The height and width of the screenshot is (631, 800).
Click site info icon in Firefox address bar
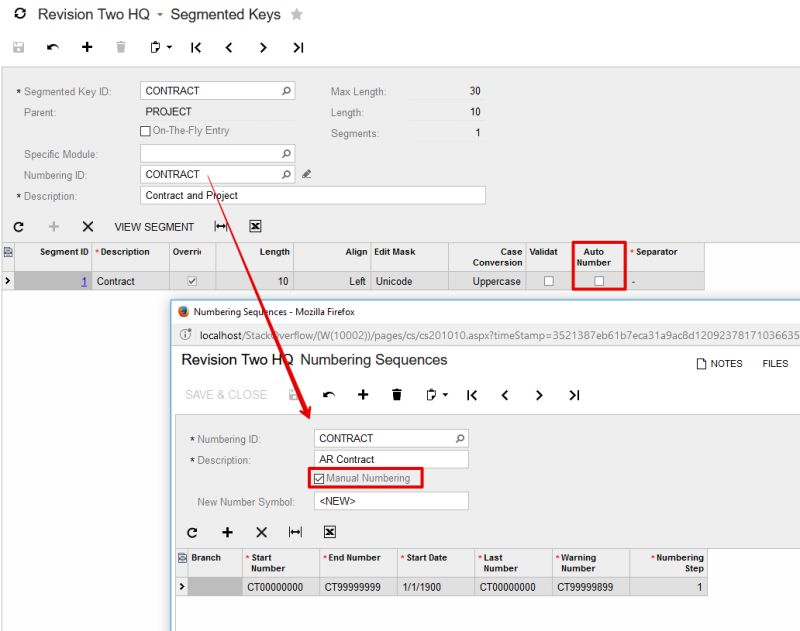(186, 335)
